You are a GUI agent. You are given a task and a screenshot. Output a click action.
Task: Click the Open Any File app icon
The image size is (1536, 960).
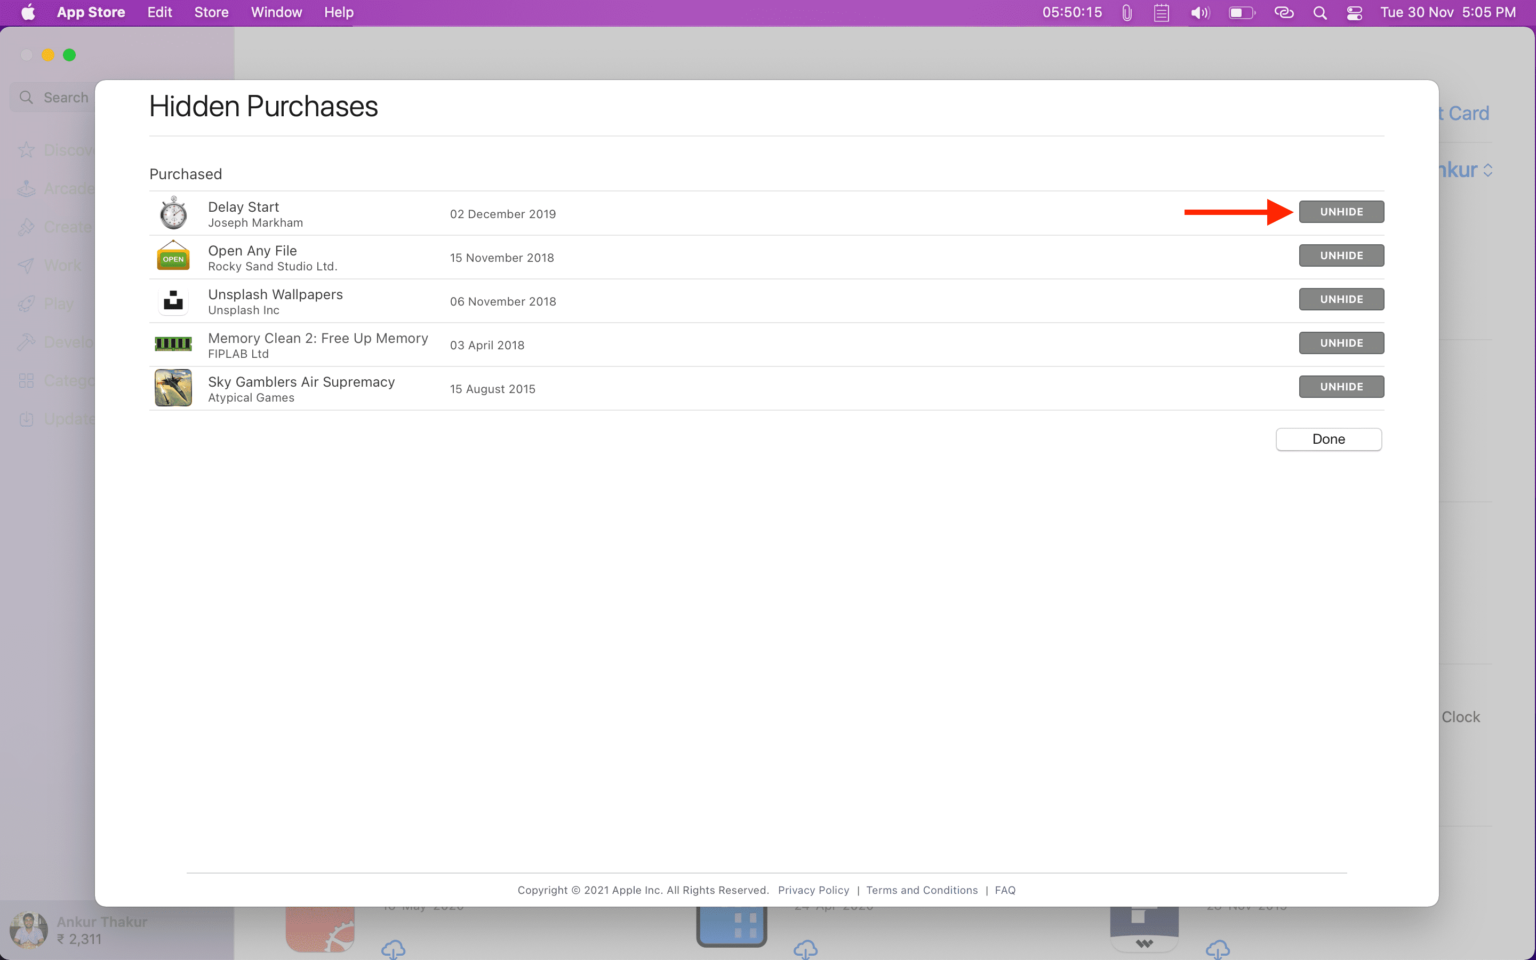[173, 257]
